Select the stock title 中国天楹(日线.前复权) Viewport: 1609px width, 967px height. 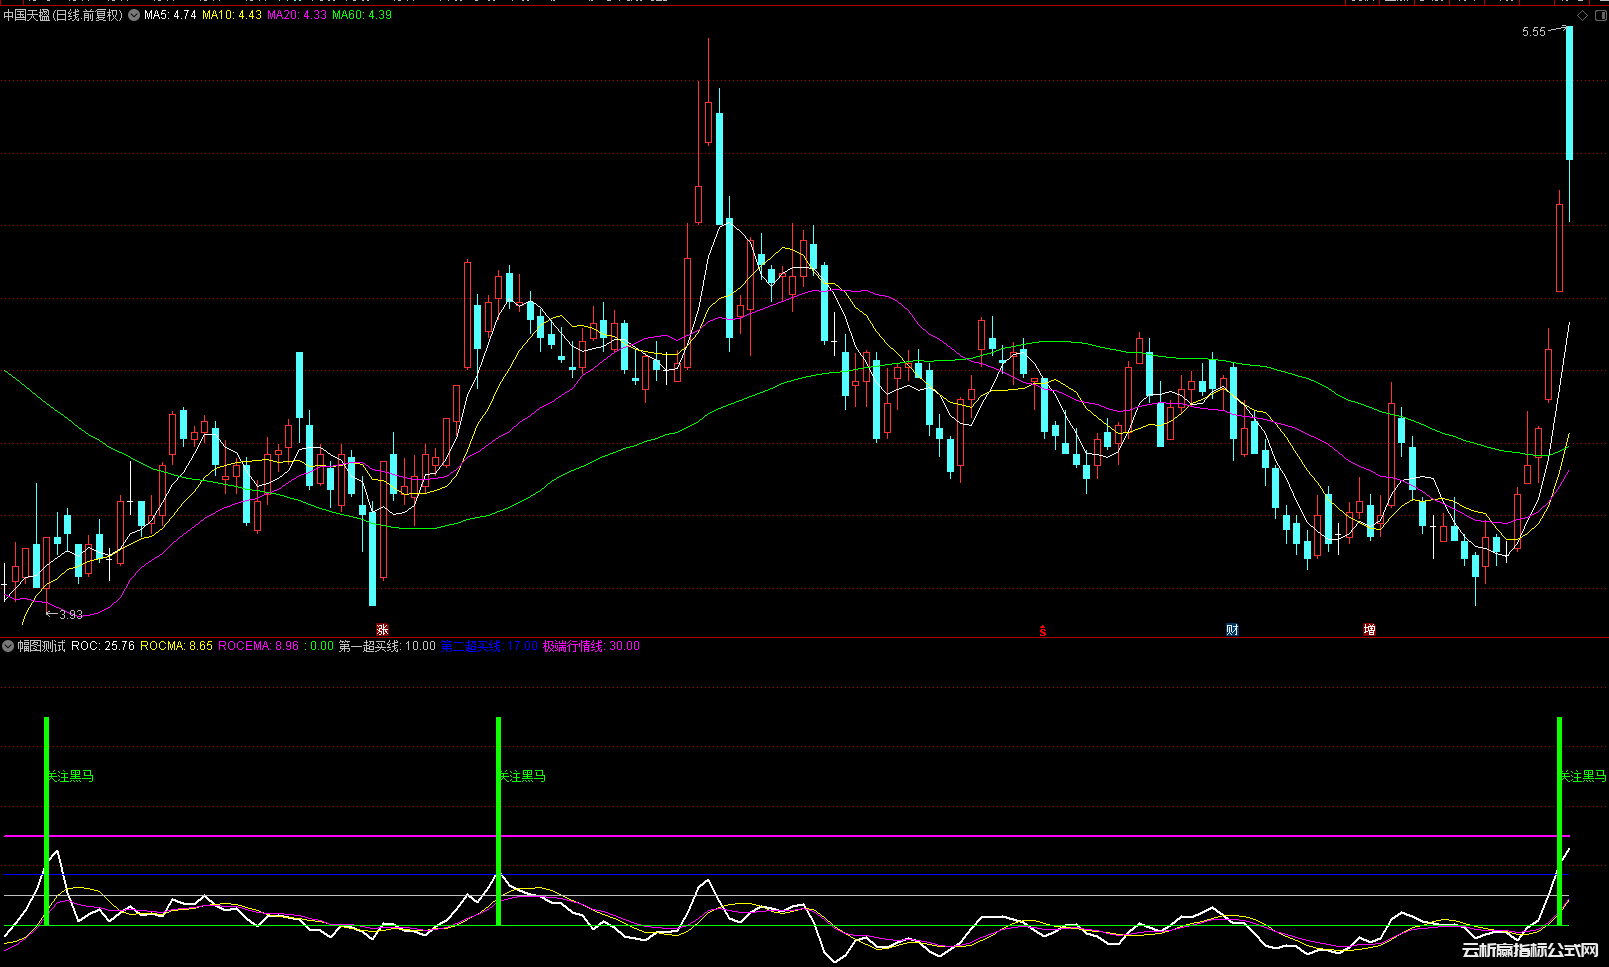pos(64,15)
